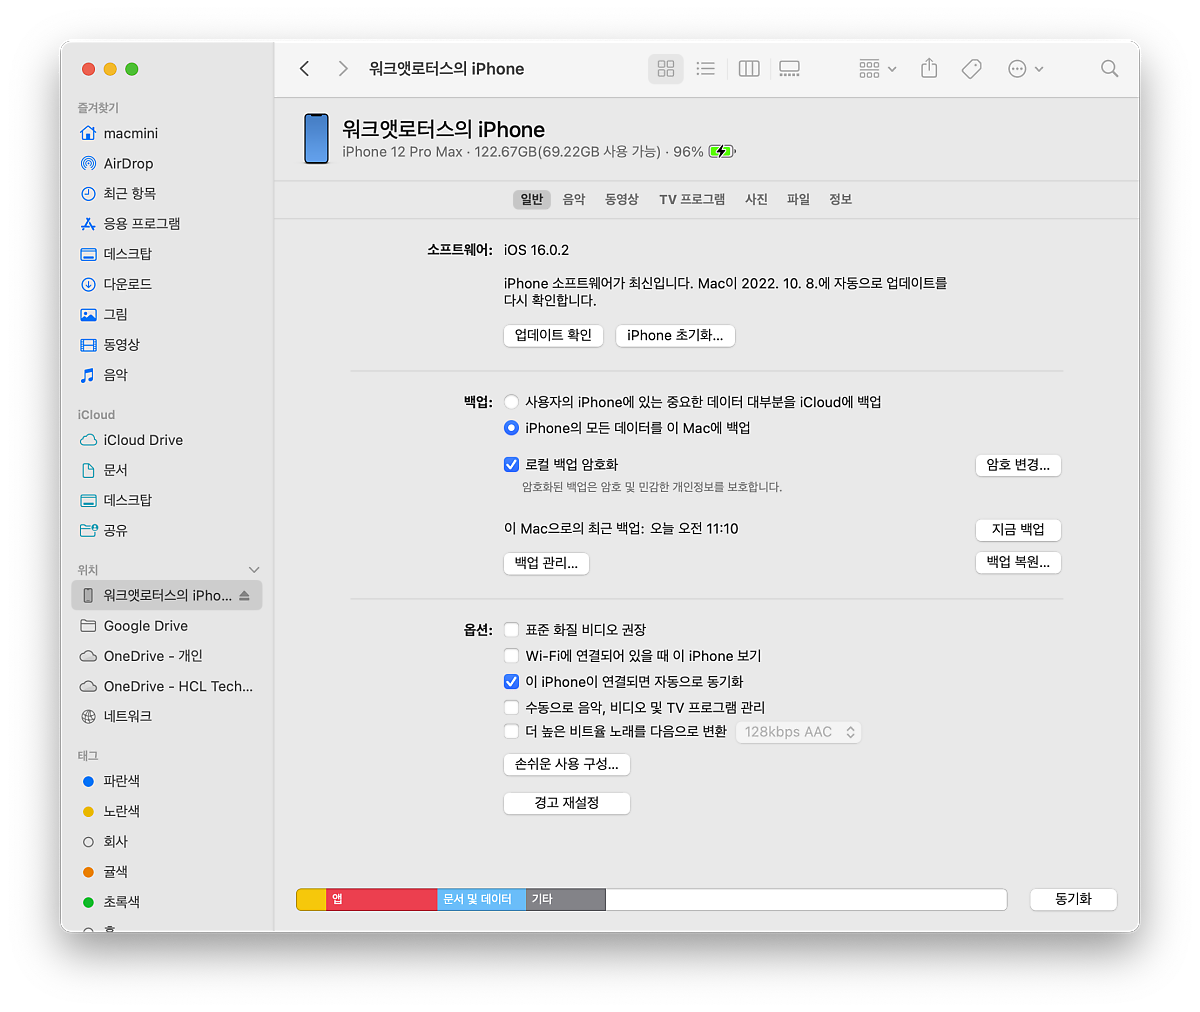Open 최근 항목 in sidebar
This screenshot has width=1200, height=1012.
coord(129,193)
